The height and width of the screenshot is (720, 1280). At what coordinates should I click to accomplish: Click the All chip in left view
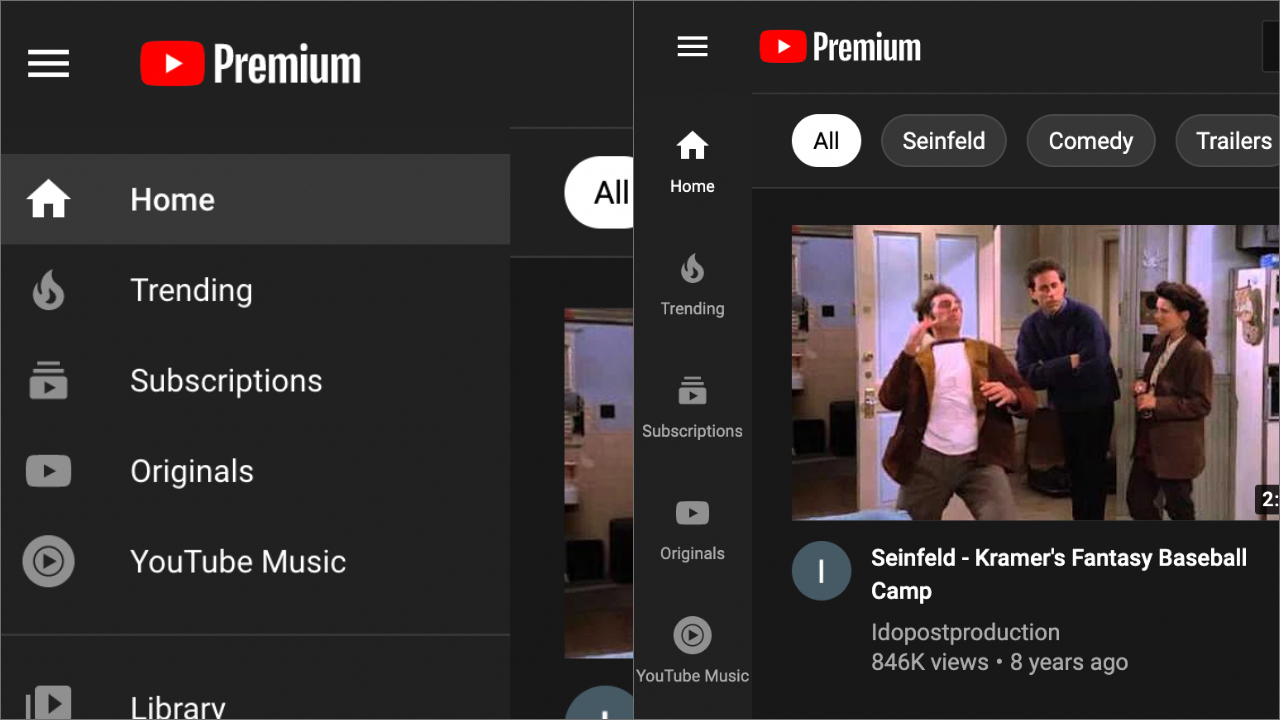[599, 192]
